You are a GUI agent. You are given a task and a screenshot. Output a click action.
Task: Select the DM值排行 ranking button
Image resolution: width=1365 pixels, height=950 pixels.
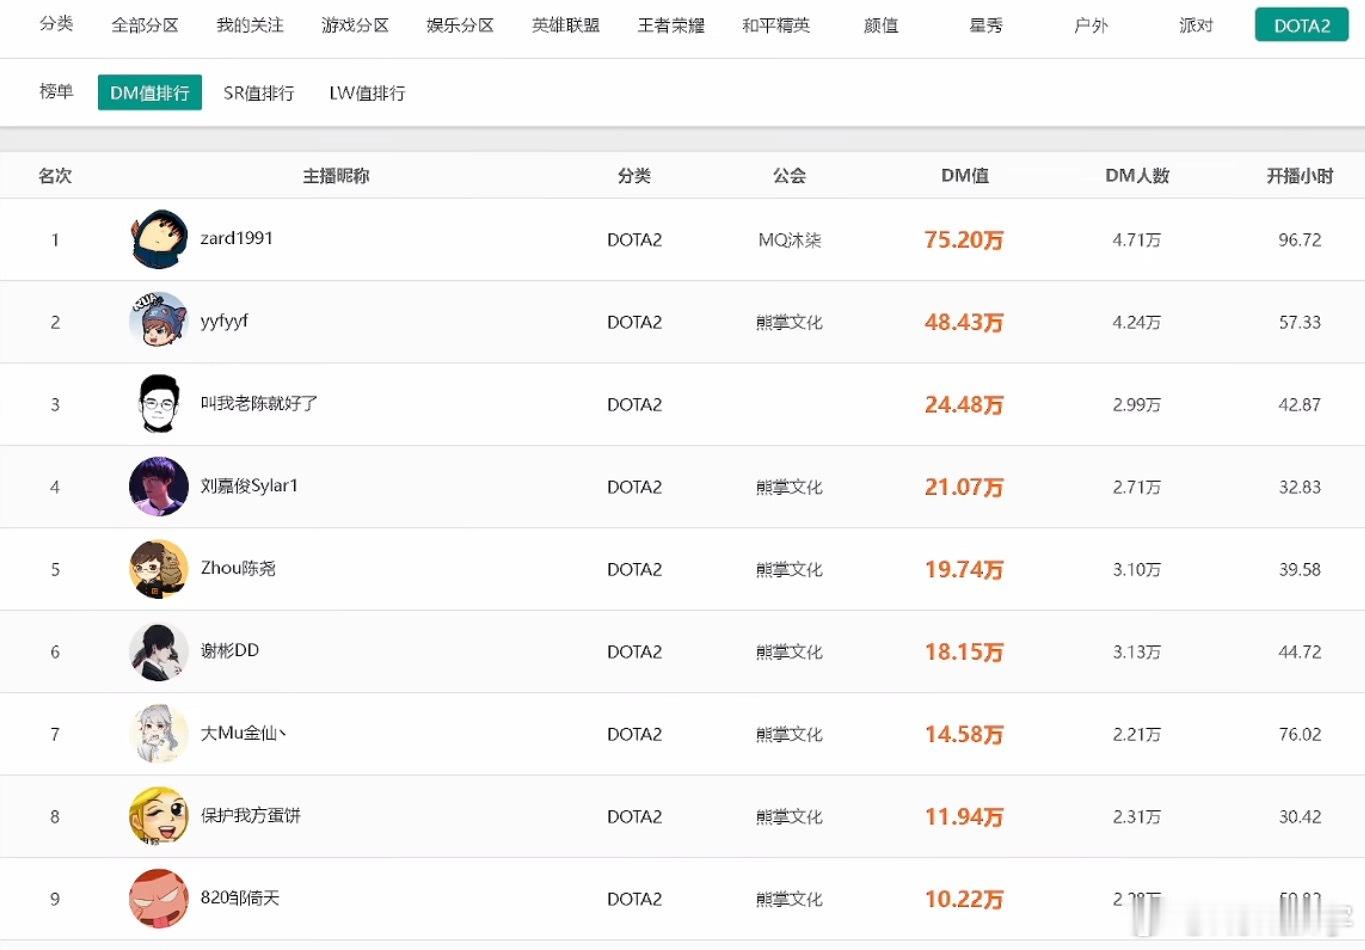click(x=150, y=92)
